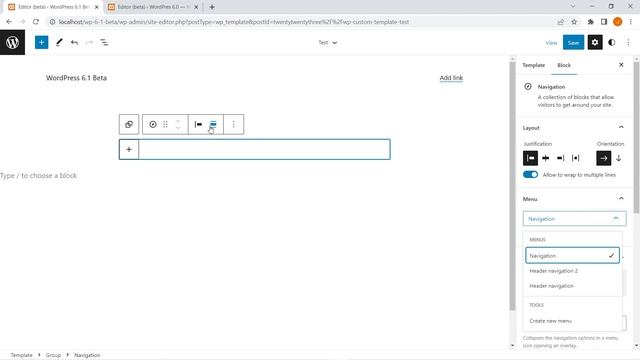Select Navigation in the breadcrumb
The image size is (640, 360).
pos(87,355)
